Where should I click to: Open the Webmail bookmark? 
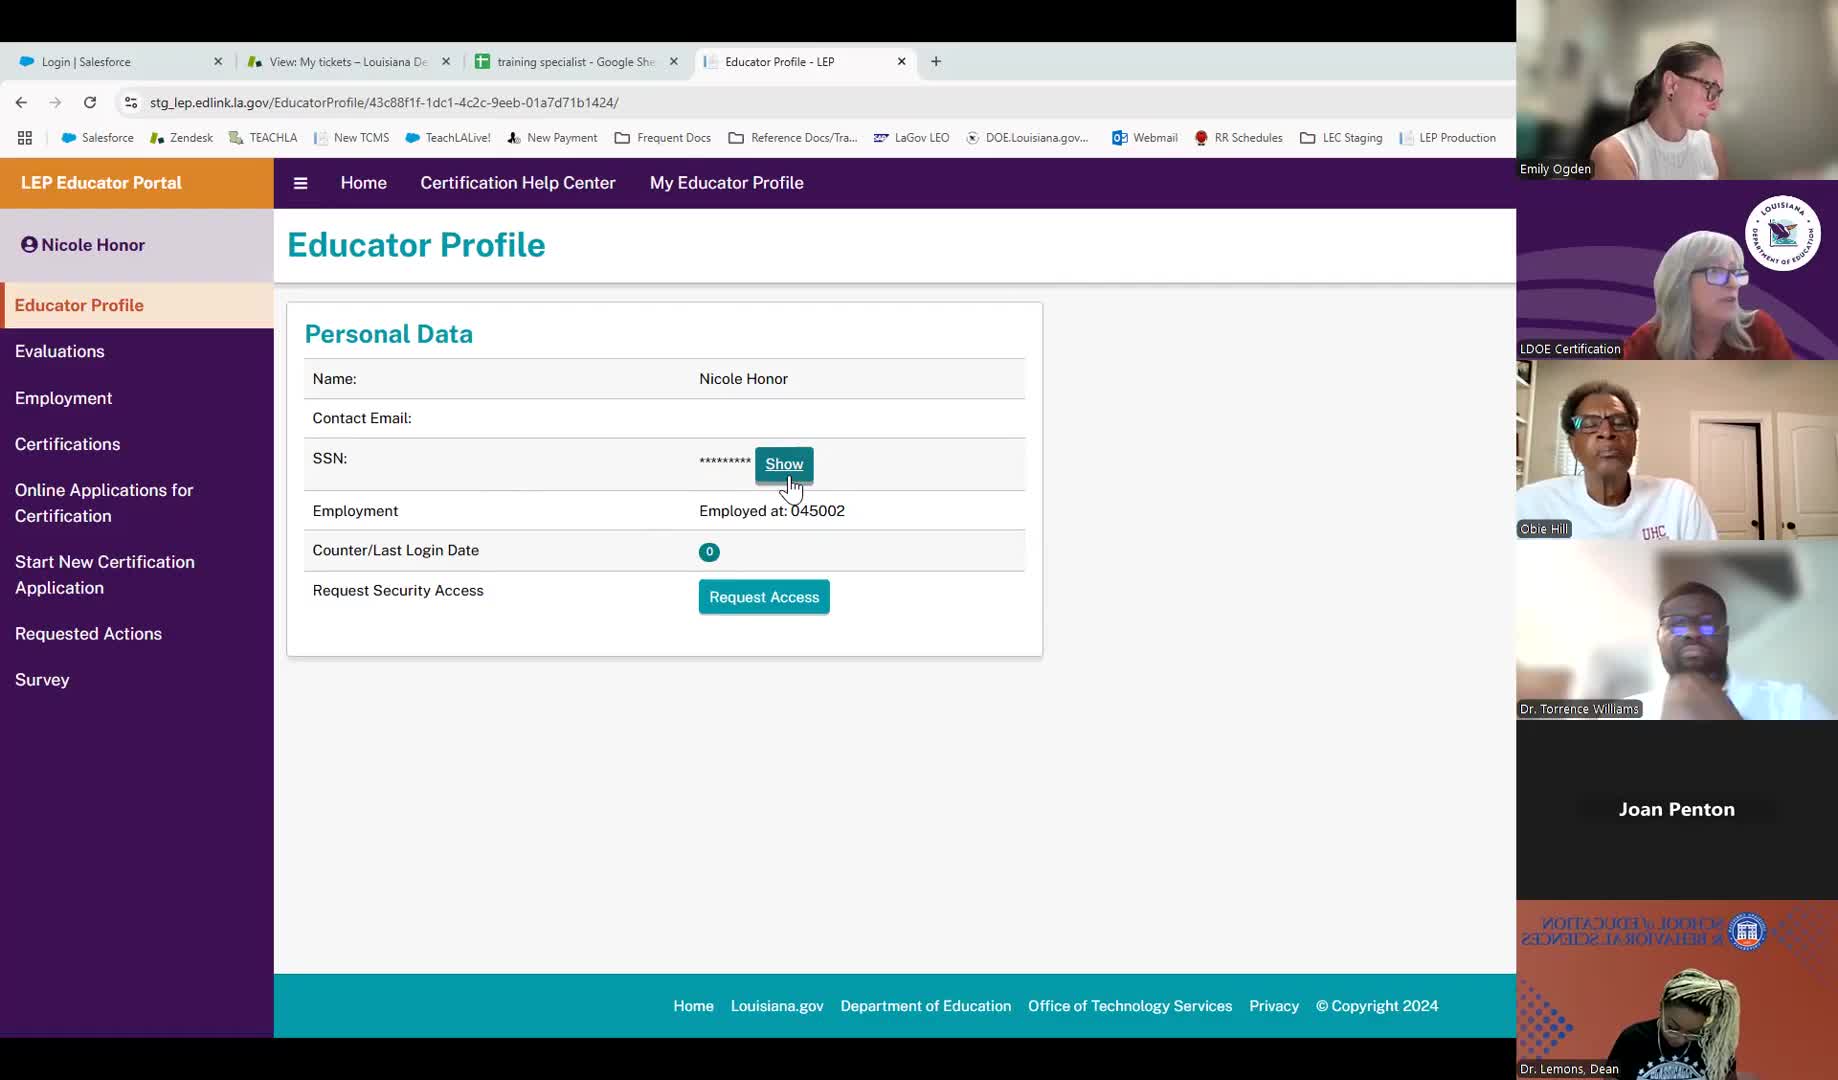click(x=1145, y=138)
